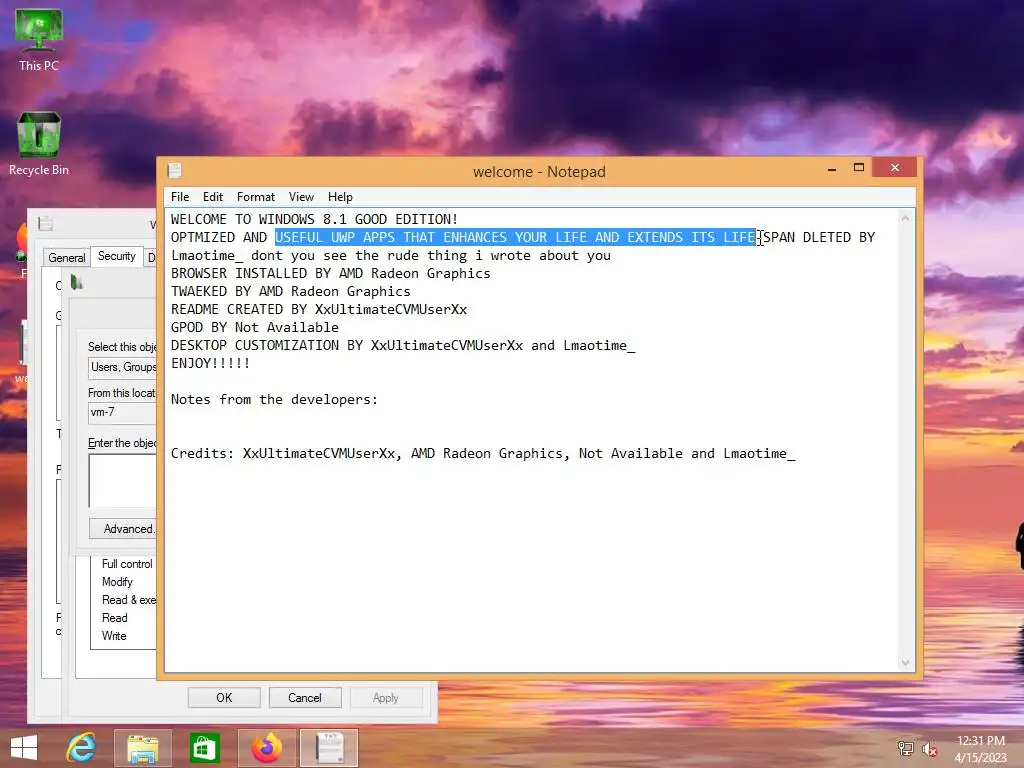This screenshot has width=1024, height=768.
Task: Click Cancel in the properties dialog
Action: [305, 697]
